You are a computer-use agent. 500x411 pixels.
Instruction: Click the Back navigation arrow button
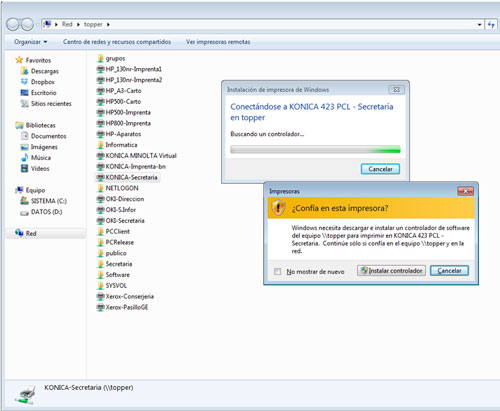pyautogui.click(x=13, y=24)
